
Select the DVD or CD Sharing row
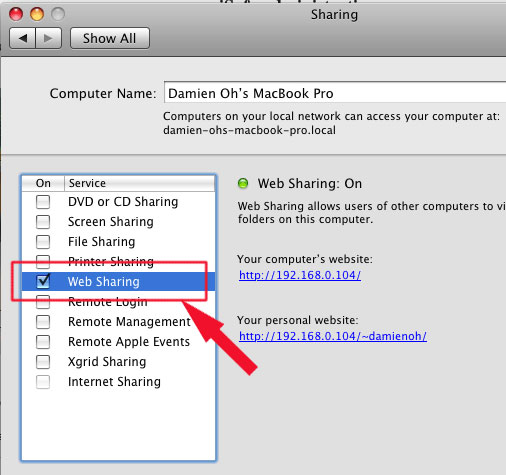tap(118, 202)
